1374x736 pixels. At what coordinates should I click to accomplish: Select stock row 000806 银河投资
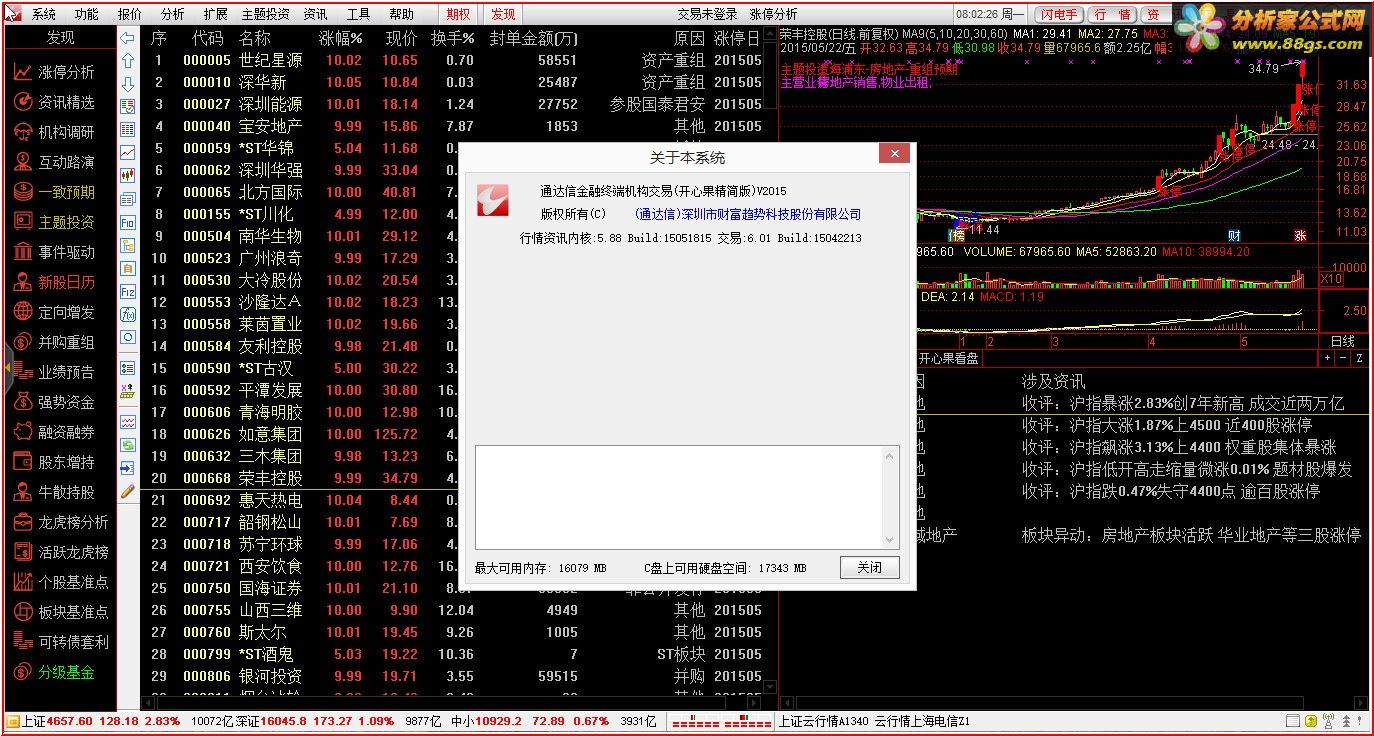point(455,676)
